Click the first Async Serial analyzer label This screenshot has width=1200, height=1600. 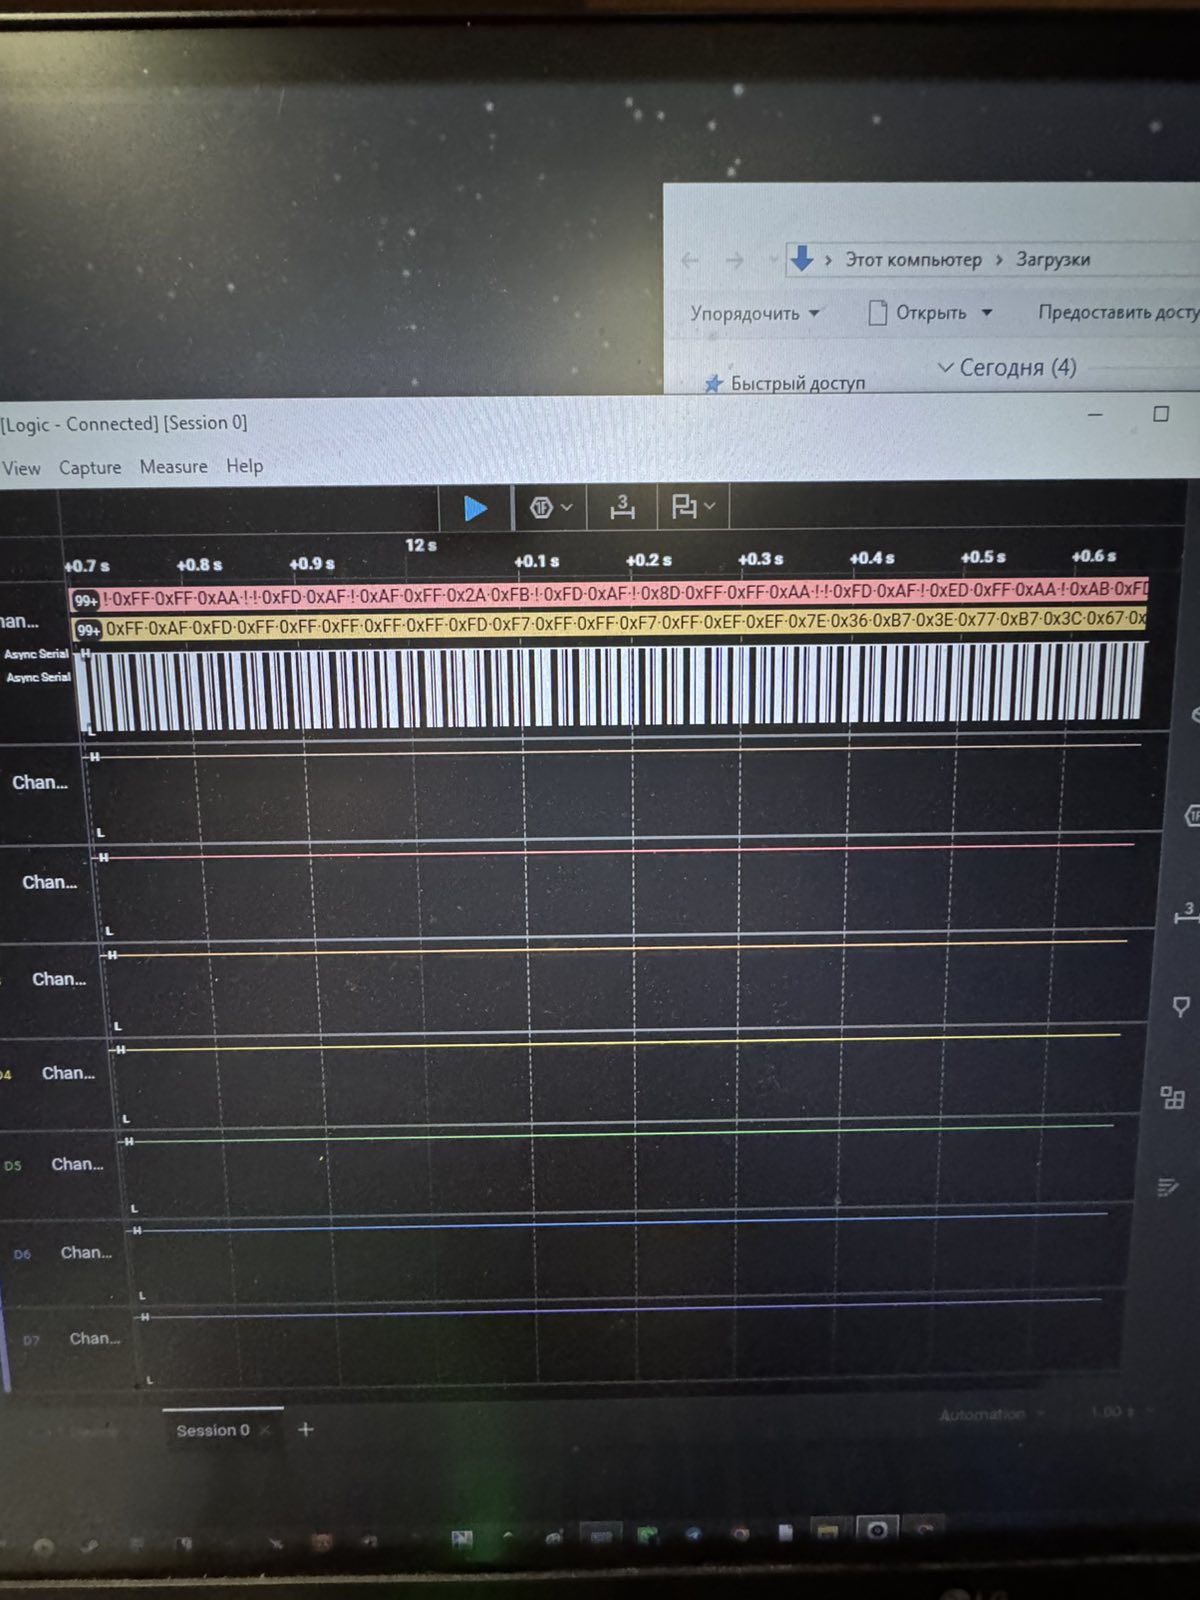tap(37, 654)
